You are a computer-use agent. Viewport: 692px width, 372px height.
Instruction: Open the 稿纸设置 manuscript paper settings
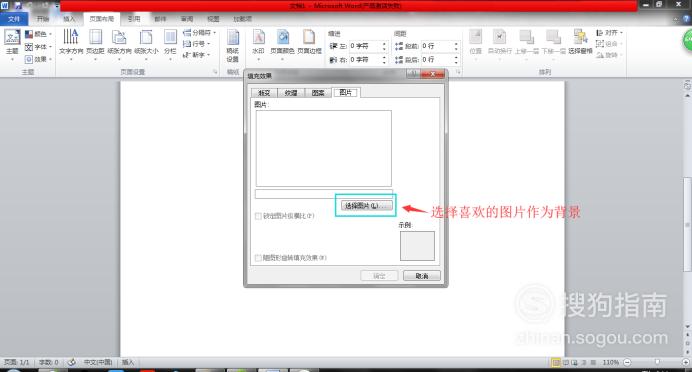pyautogui.click(x=233, y=46)
